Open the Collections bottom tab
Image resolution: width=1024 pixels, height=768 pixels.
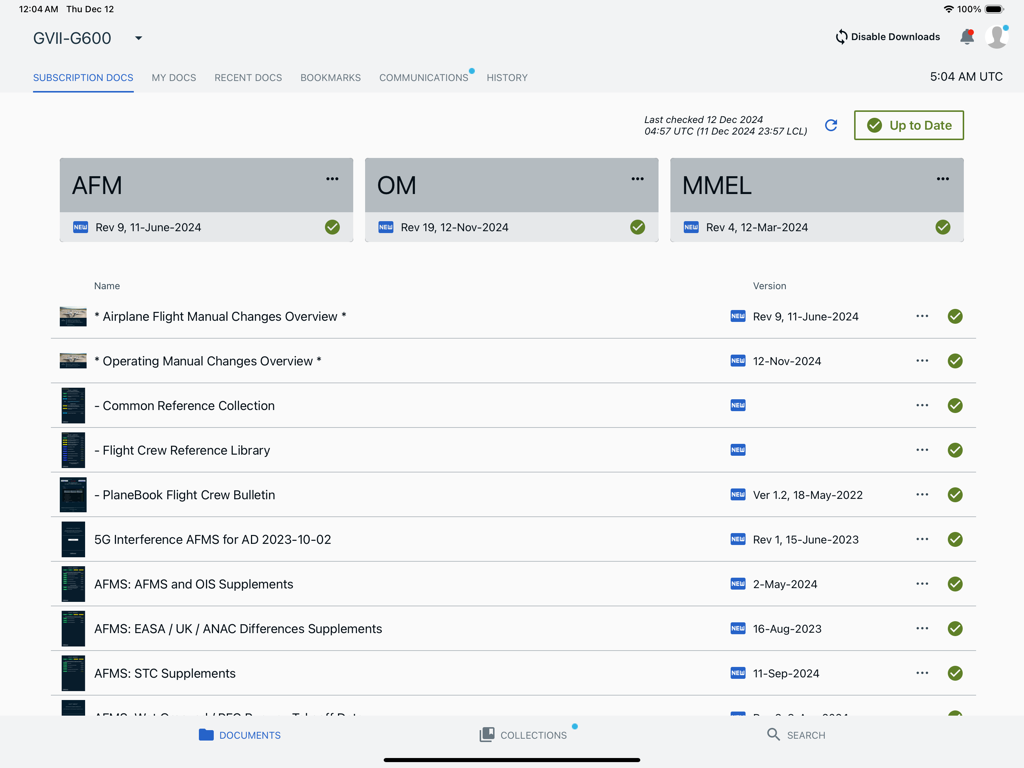click(523, 735)
